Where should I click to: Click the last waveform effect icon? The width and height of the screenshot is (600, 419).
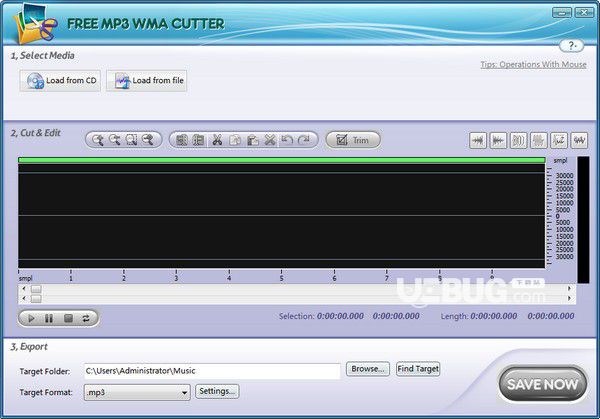pos(579,140)
